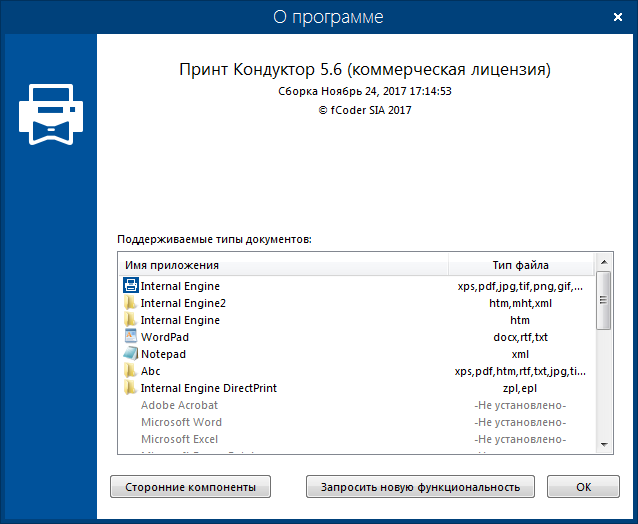Screen dimensions: 638x524
Task: Select the Internal Engine2 entry
Action: tap(357, 303)
